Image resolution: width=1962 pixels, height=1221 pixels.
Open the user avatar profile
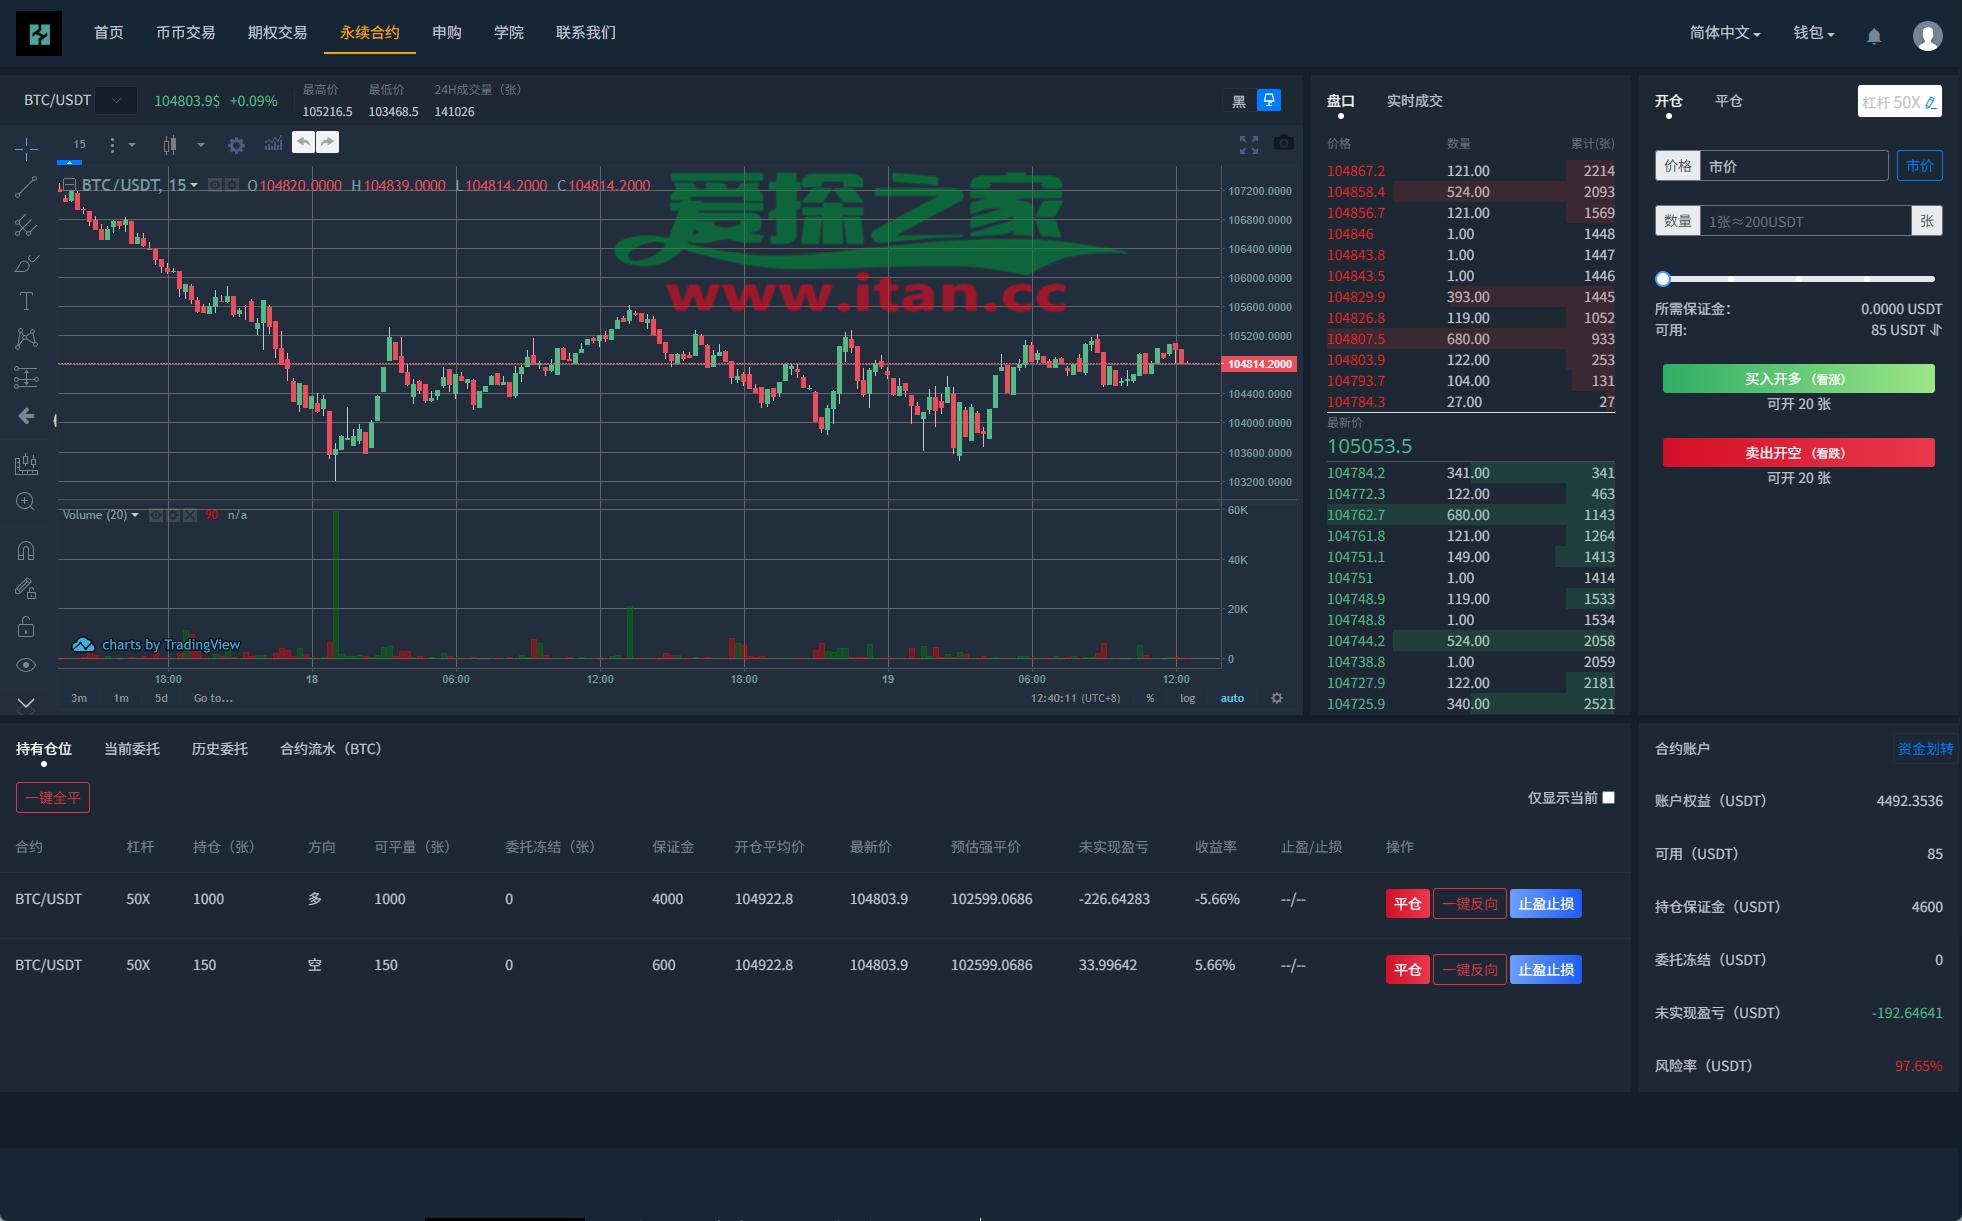pos(1928,36)
